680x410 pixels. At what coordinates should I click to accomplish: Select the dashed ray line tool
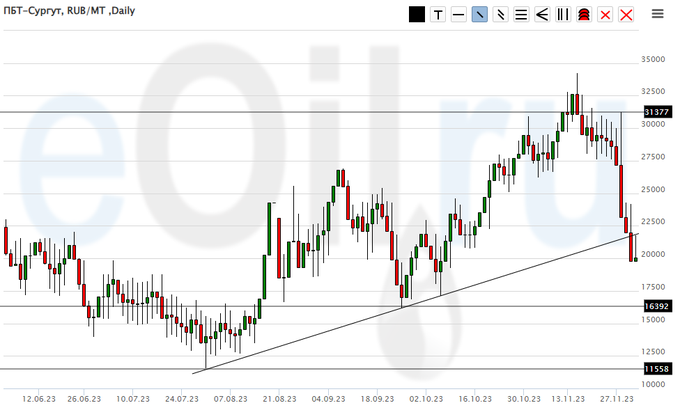500,14
